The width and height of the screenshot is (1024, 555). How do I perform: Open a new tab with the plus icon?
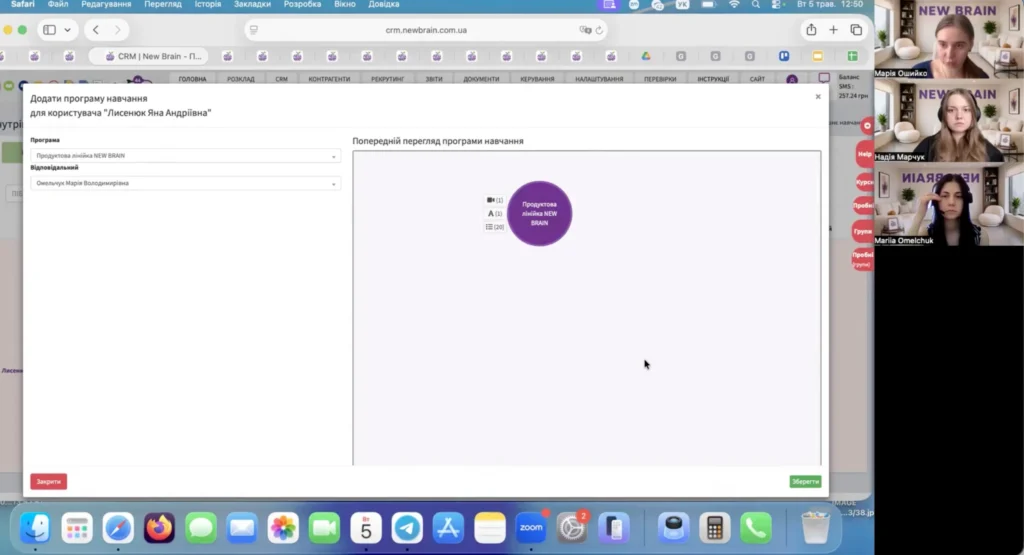point(833,29)
